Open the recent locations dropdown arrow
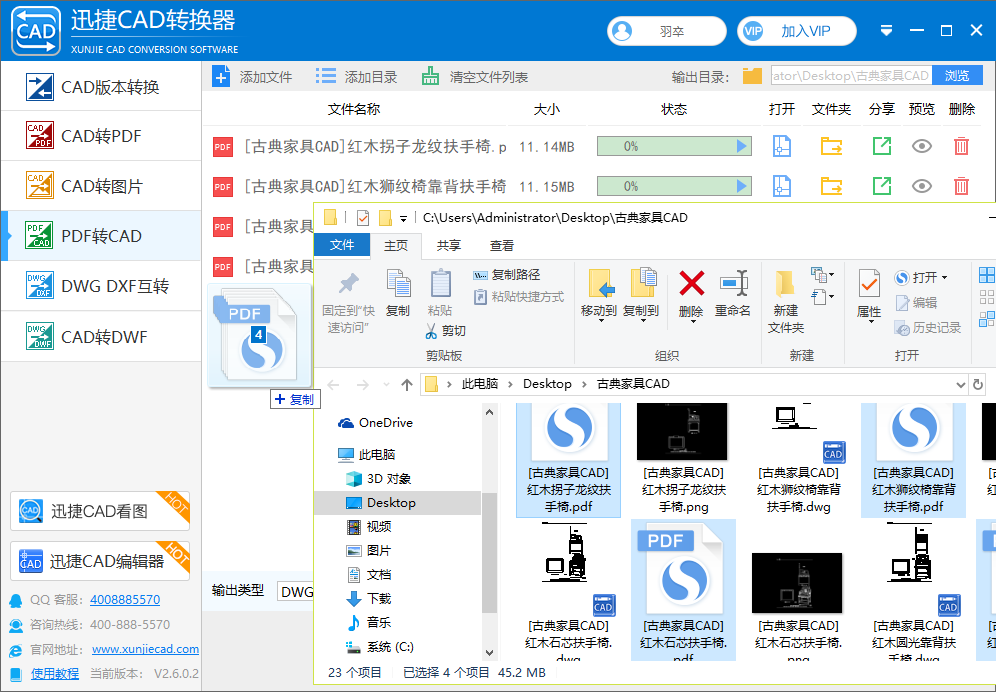 point(386,384)
